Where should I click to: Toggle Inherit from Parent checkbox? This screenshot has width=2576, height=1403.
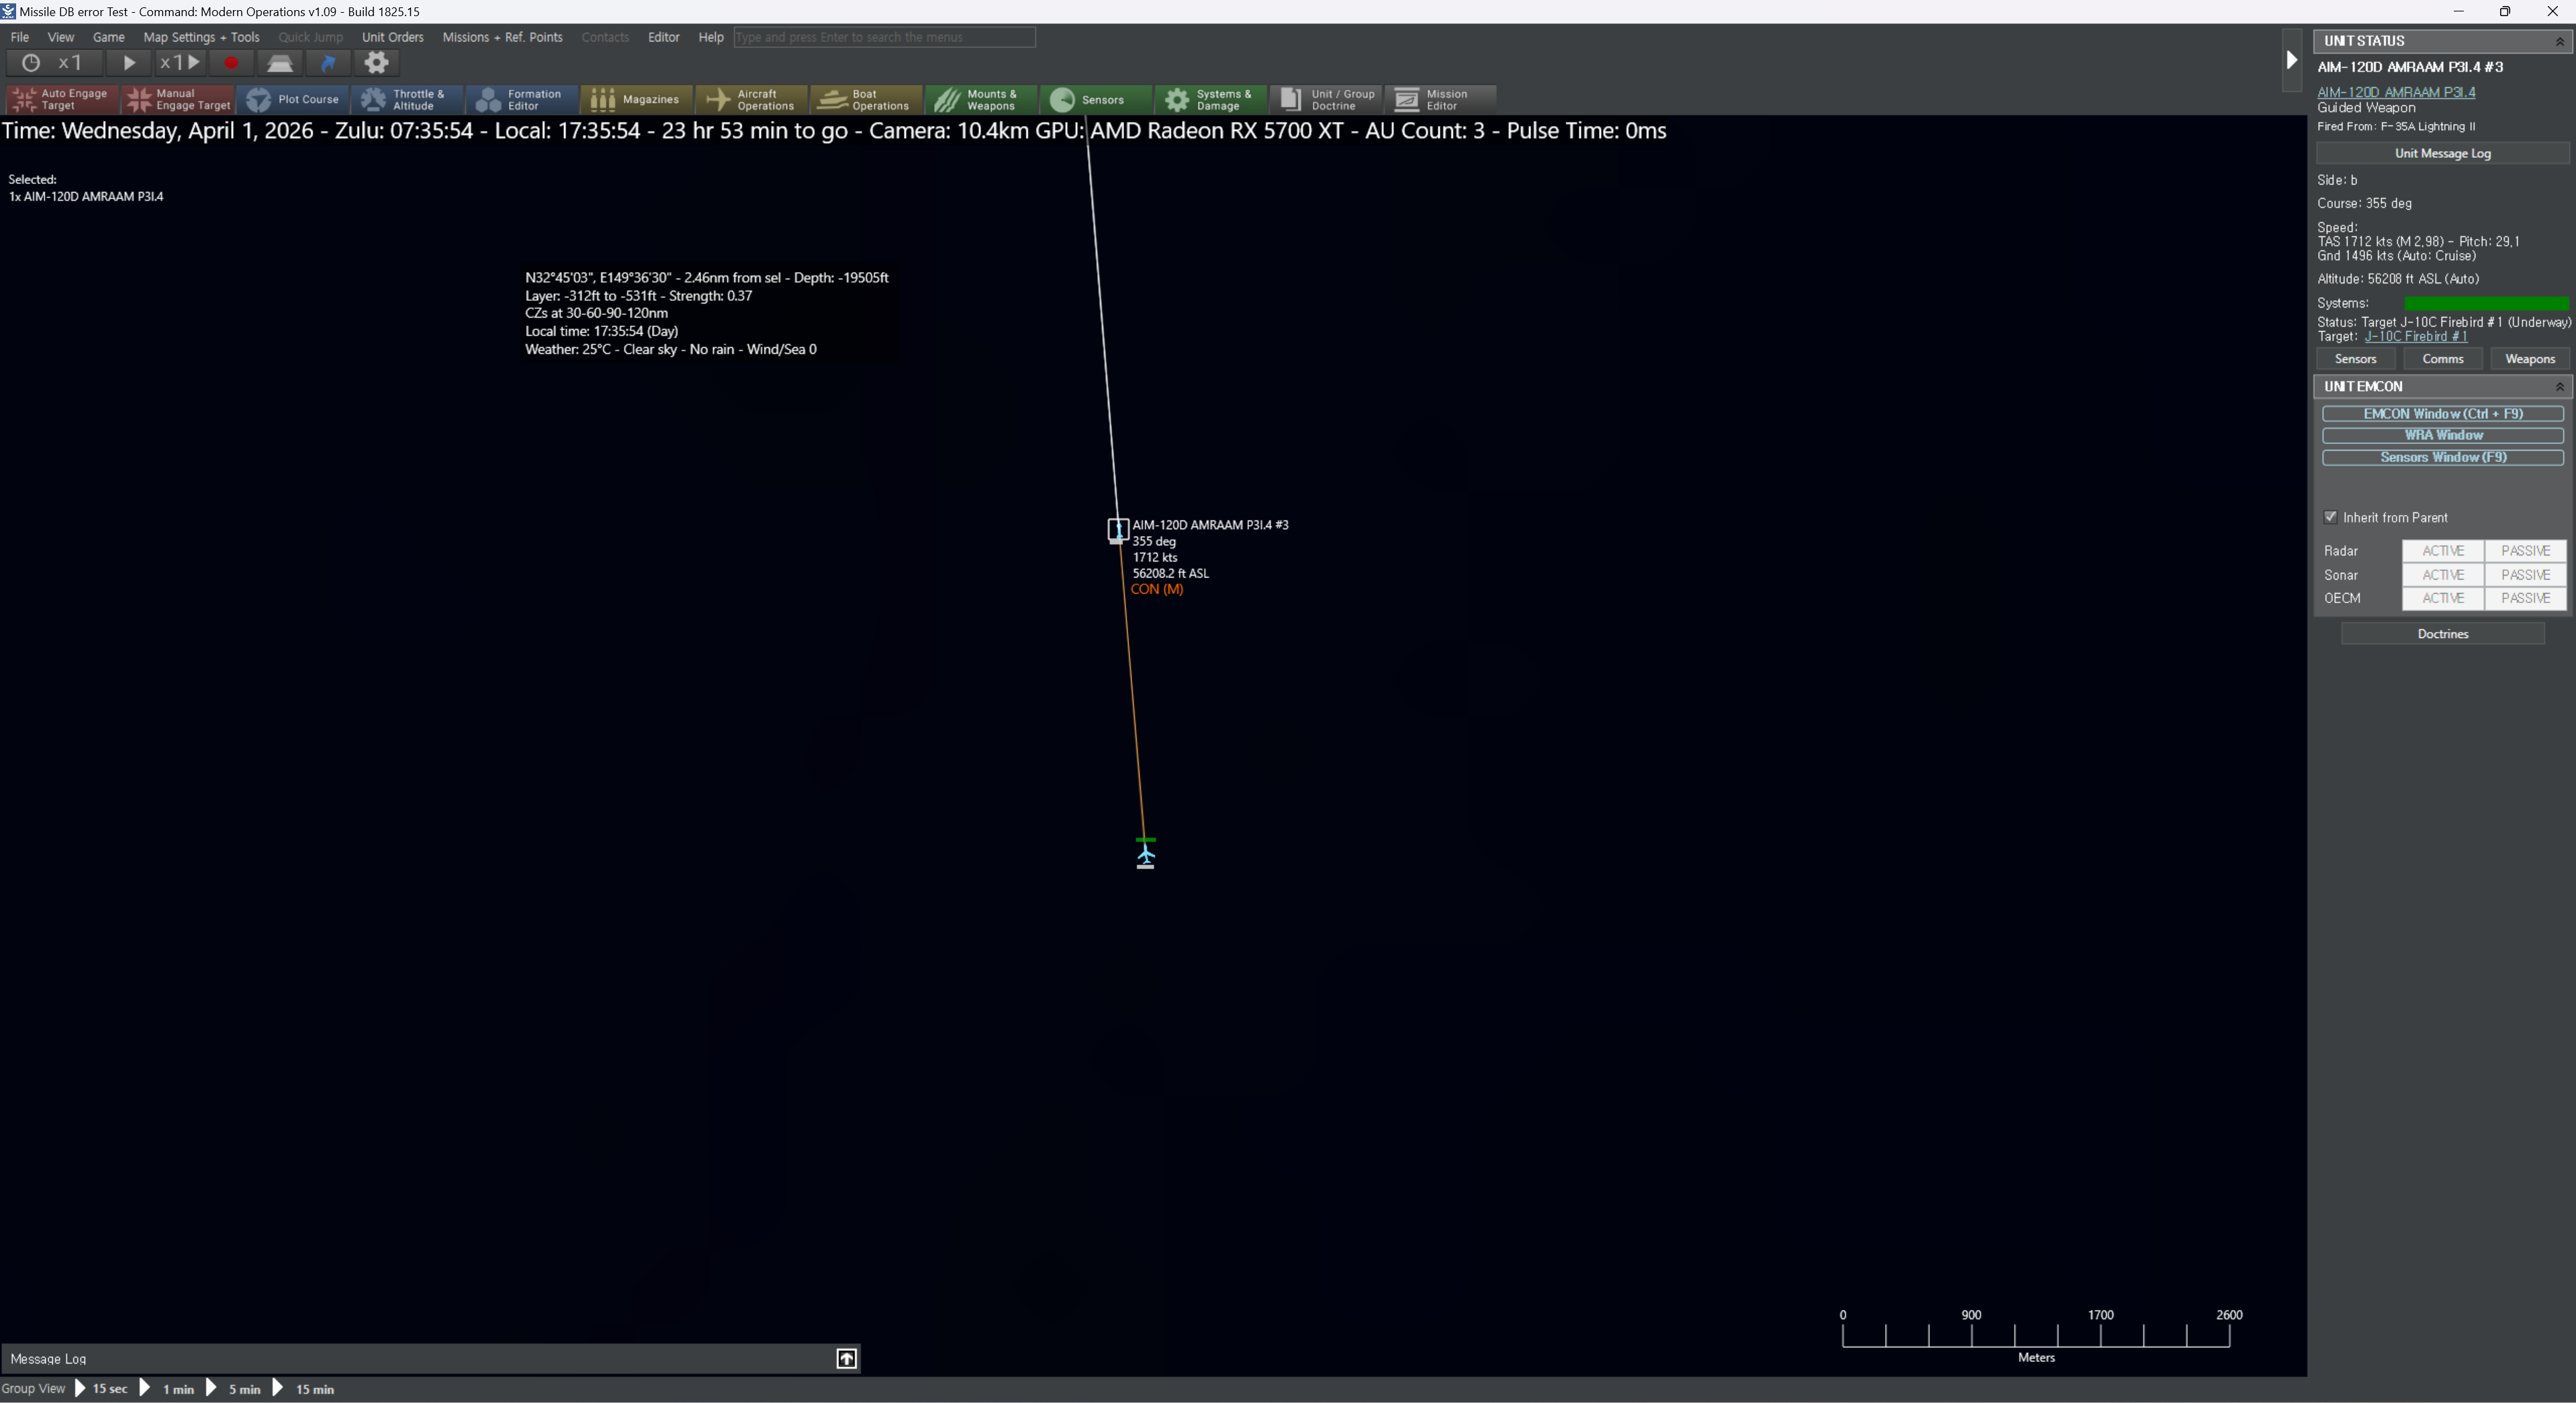[2331, 517]
